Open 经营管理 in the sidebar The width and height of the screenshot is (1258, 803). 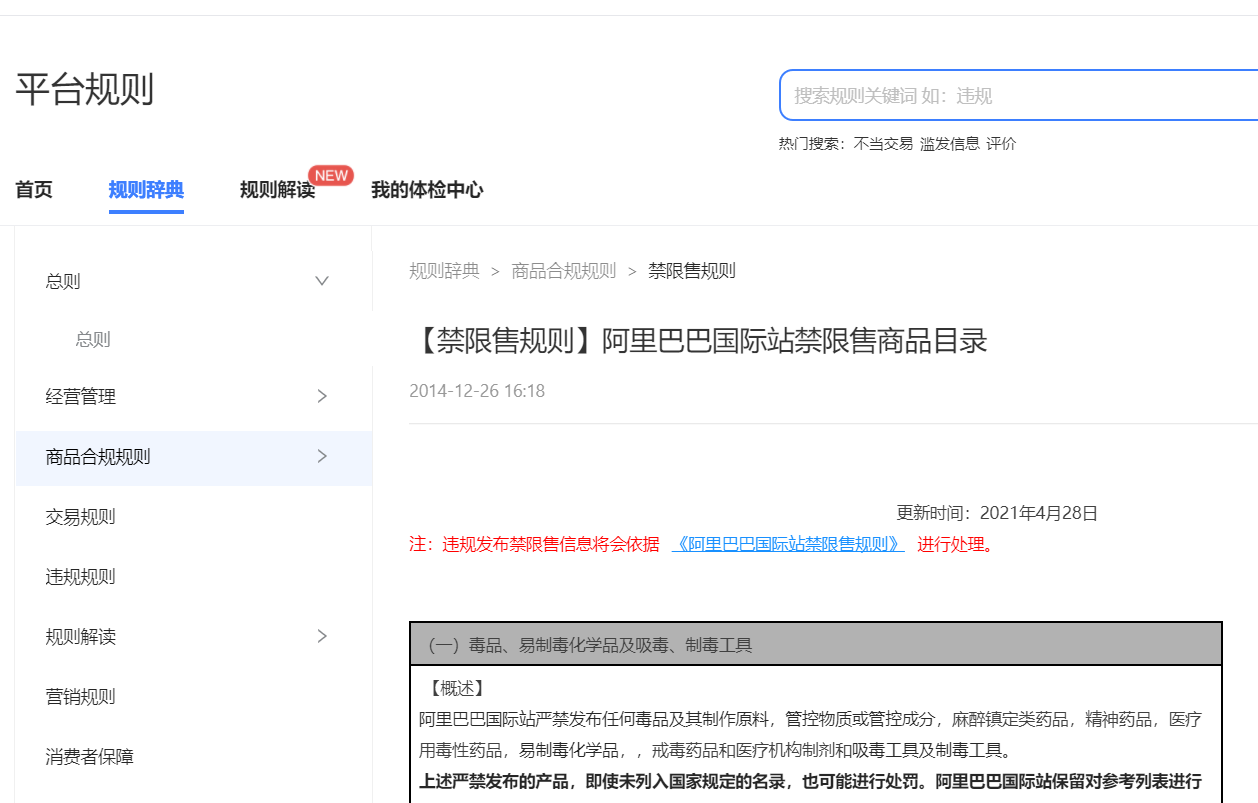coord(81,396)
